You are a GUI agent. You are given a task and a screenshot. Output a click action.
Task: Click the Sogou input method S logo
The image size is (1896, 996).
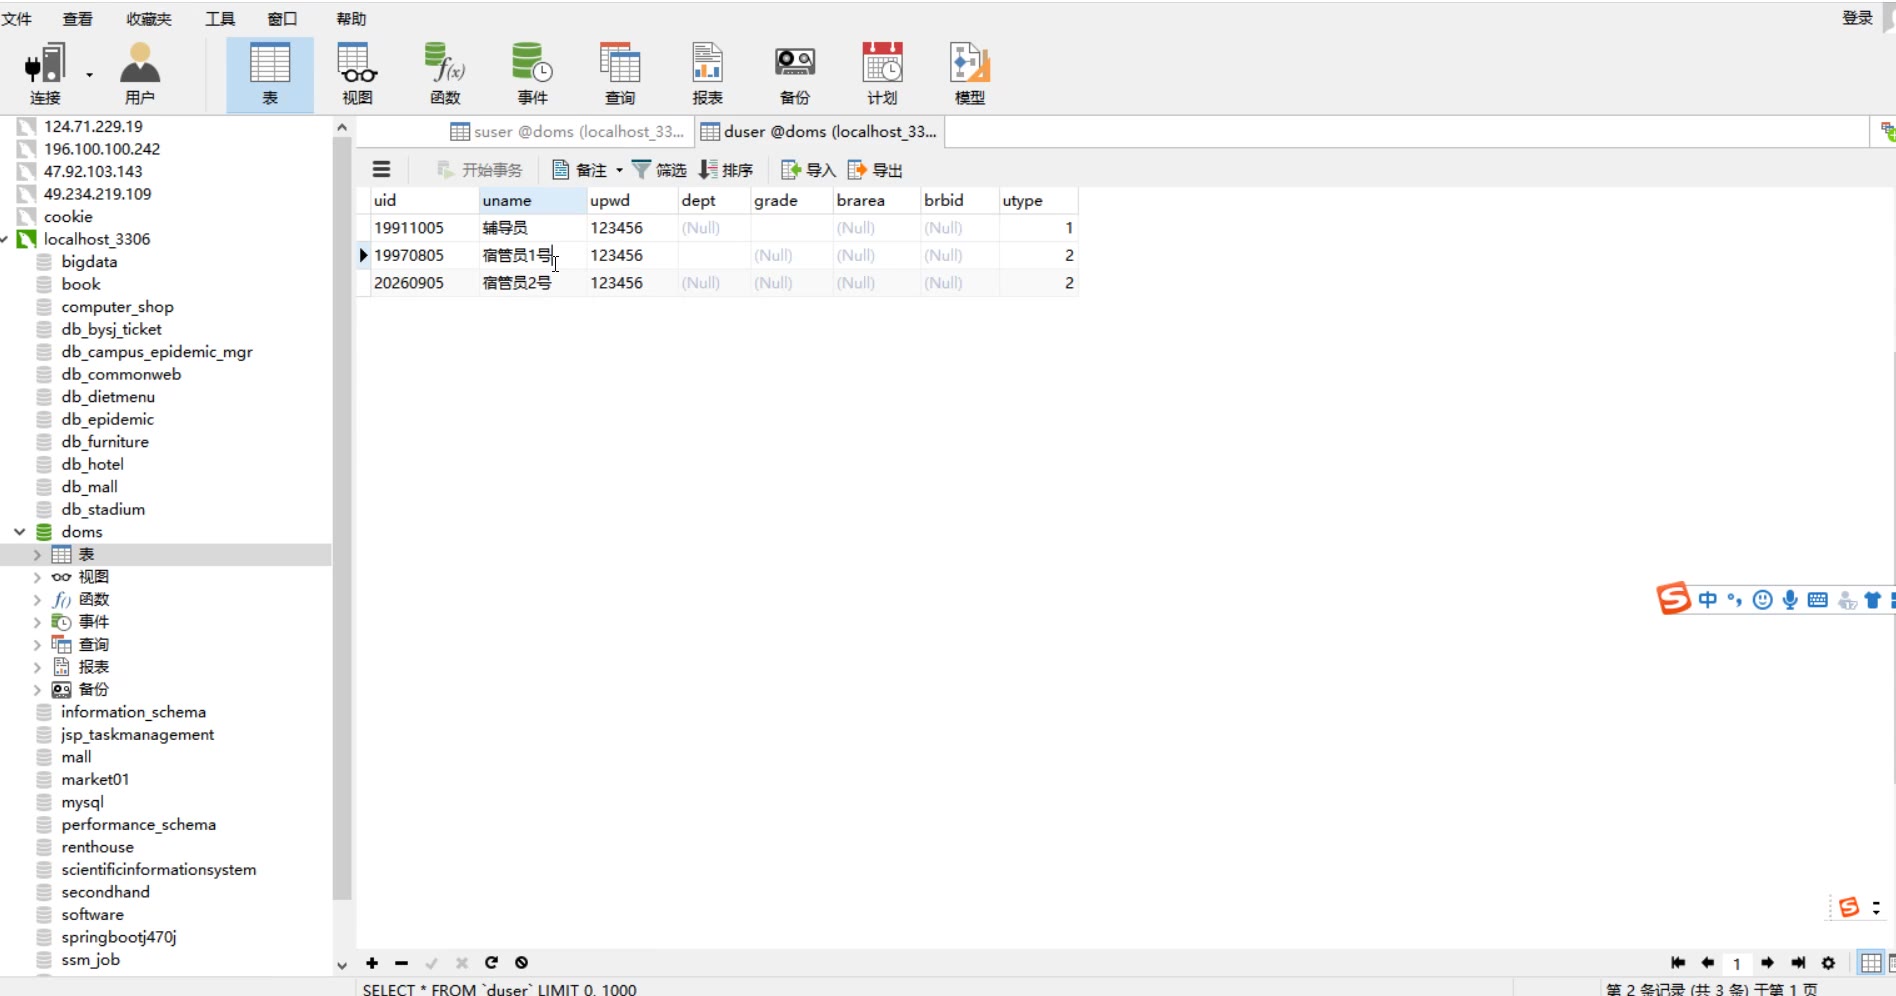[1673, 598]
